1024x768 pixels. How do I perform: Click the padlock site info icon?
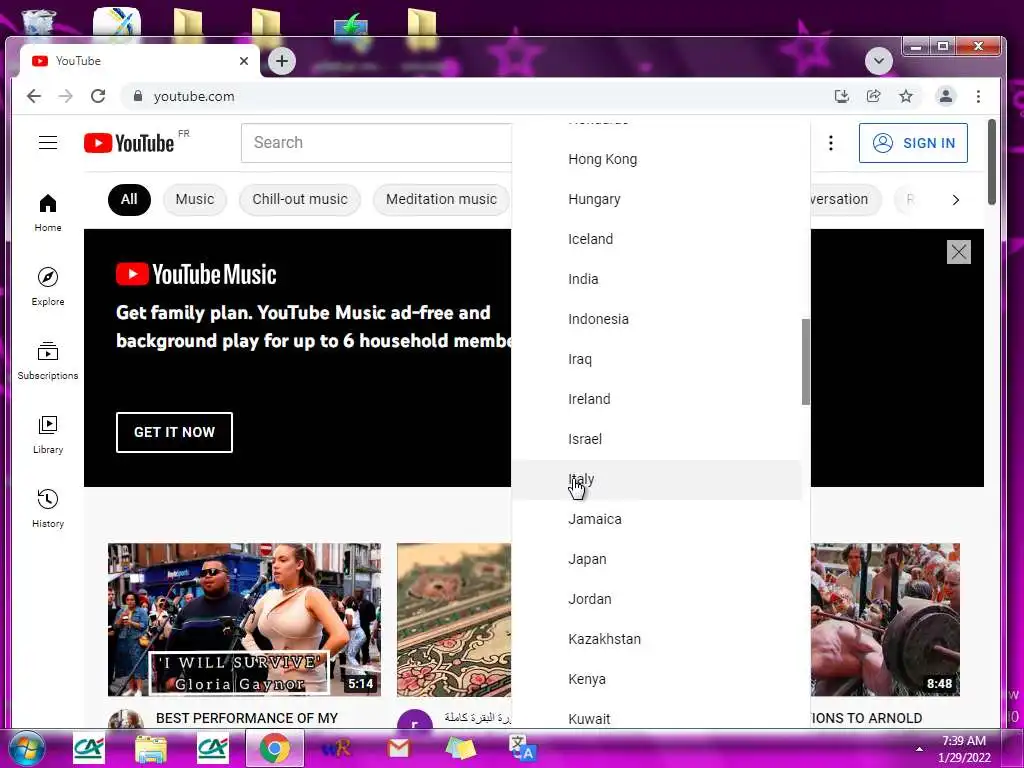pyautogui.click(x=138, y=96)
